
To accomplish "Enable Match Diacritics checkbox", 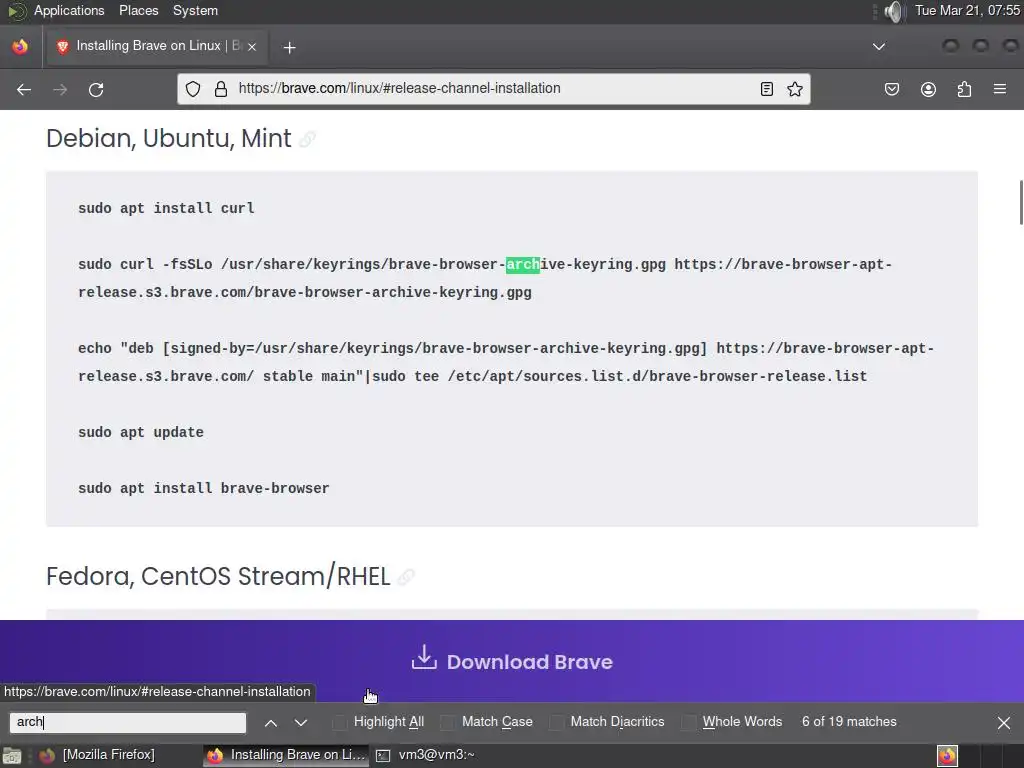I will click(556, 722).
